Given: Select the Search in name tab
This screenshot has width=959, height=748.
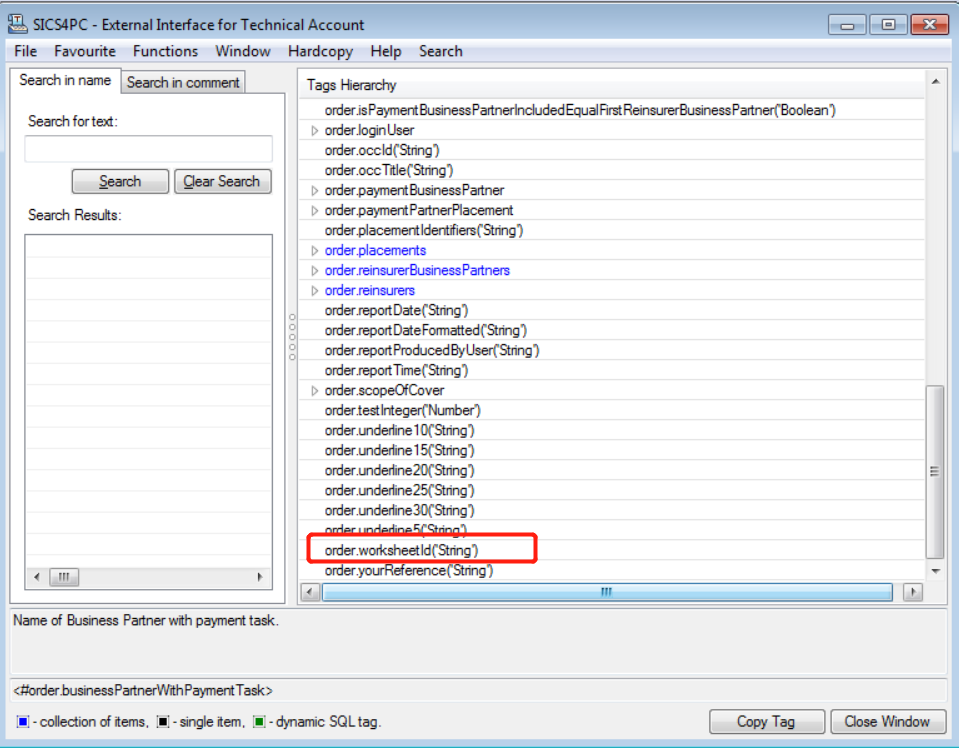Looking at the screenshot, I should tap(65, 81).
